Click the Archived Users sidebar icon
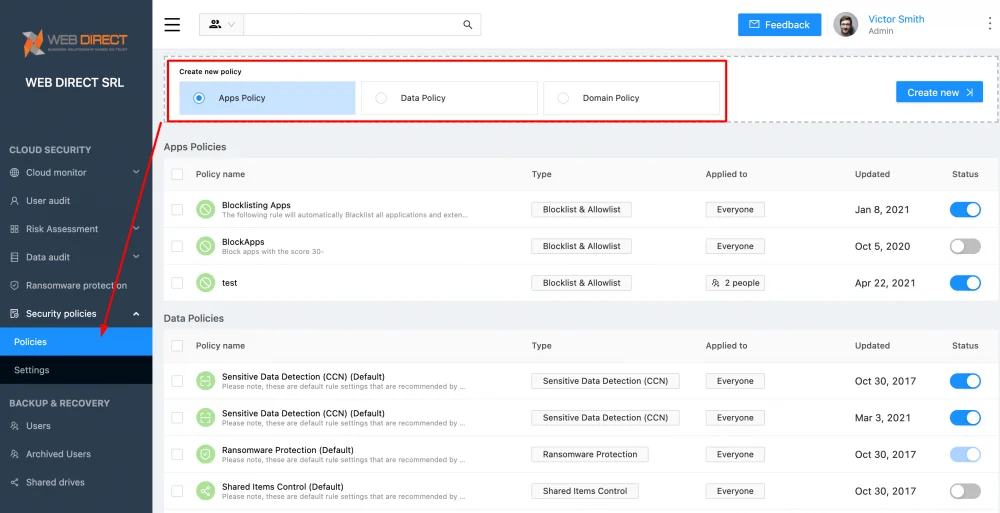This screenshot has height=513, width=1000. click(x=15, y=454)
